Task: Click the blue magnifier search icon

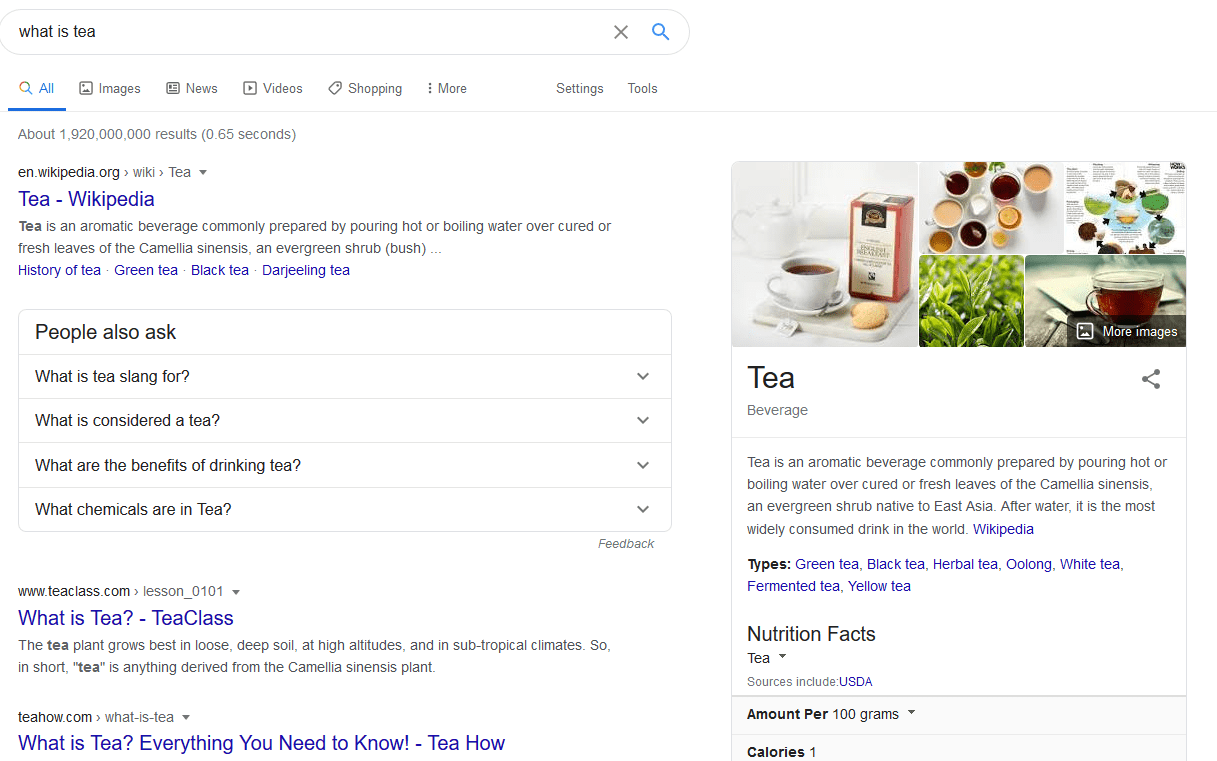Action: 660,31
